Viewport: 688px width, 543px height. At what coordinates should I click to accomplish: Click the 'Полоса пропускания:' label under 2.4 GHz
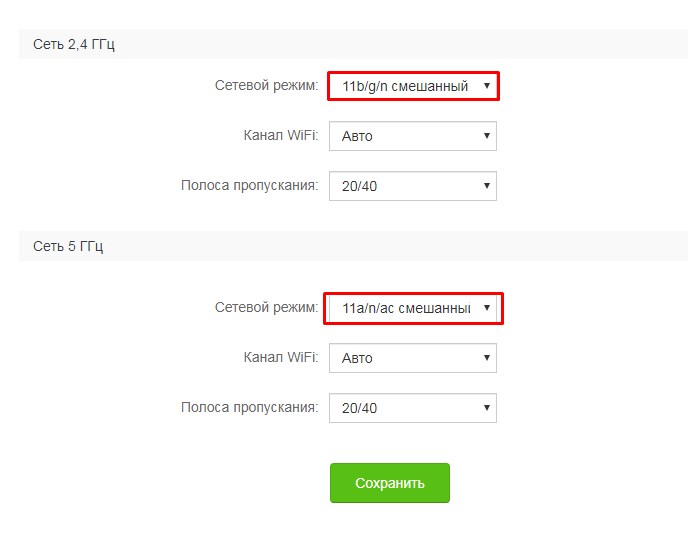249,185
